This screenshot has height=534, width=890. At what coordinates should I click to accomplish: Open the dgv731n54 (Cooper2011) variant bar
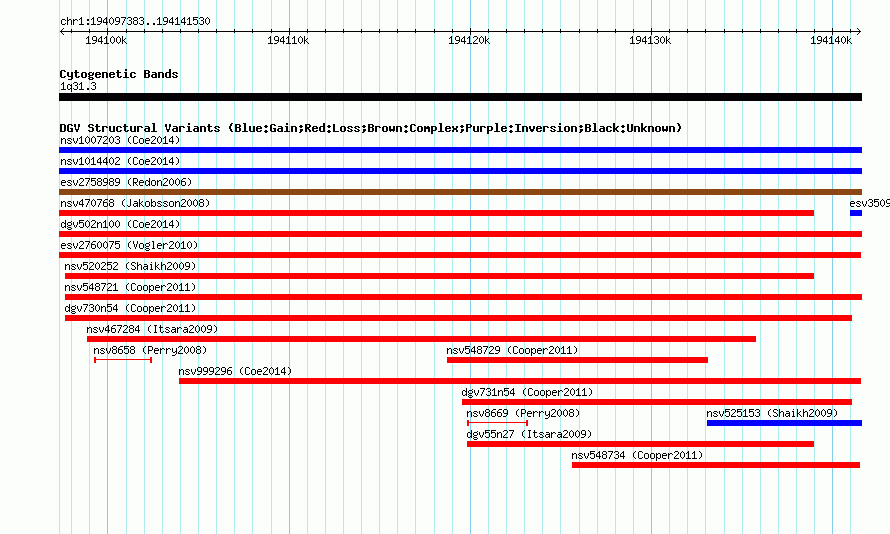657,402
